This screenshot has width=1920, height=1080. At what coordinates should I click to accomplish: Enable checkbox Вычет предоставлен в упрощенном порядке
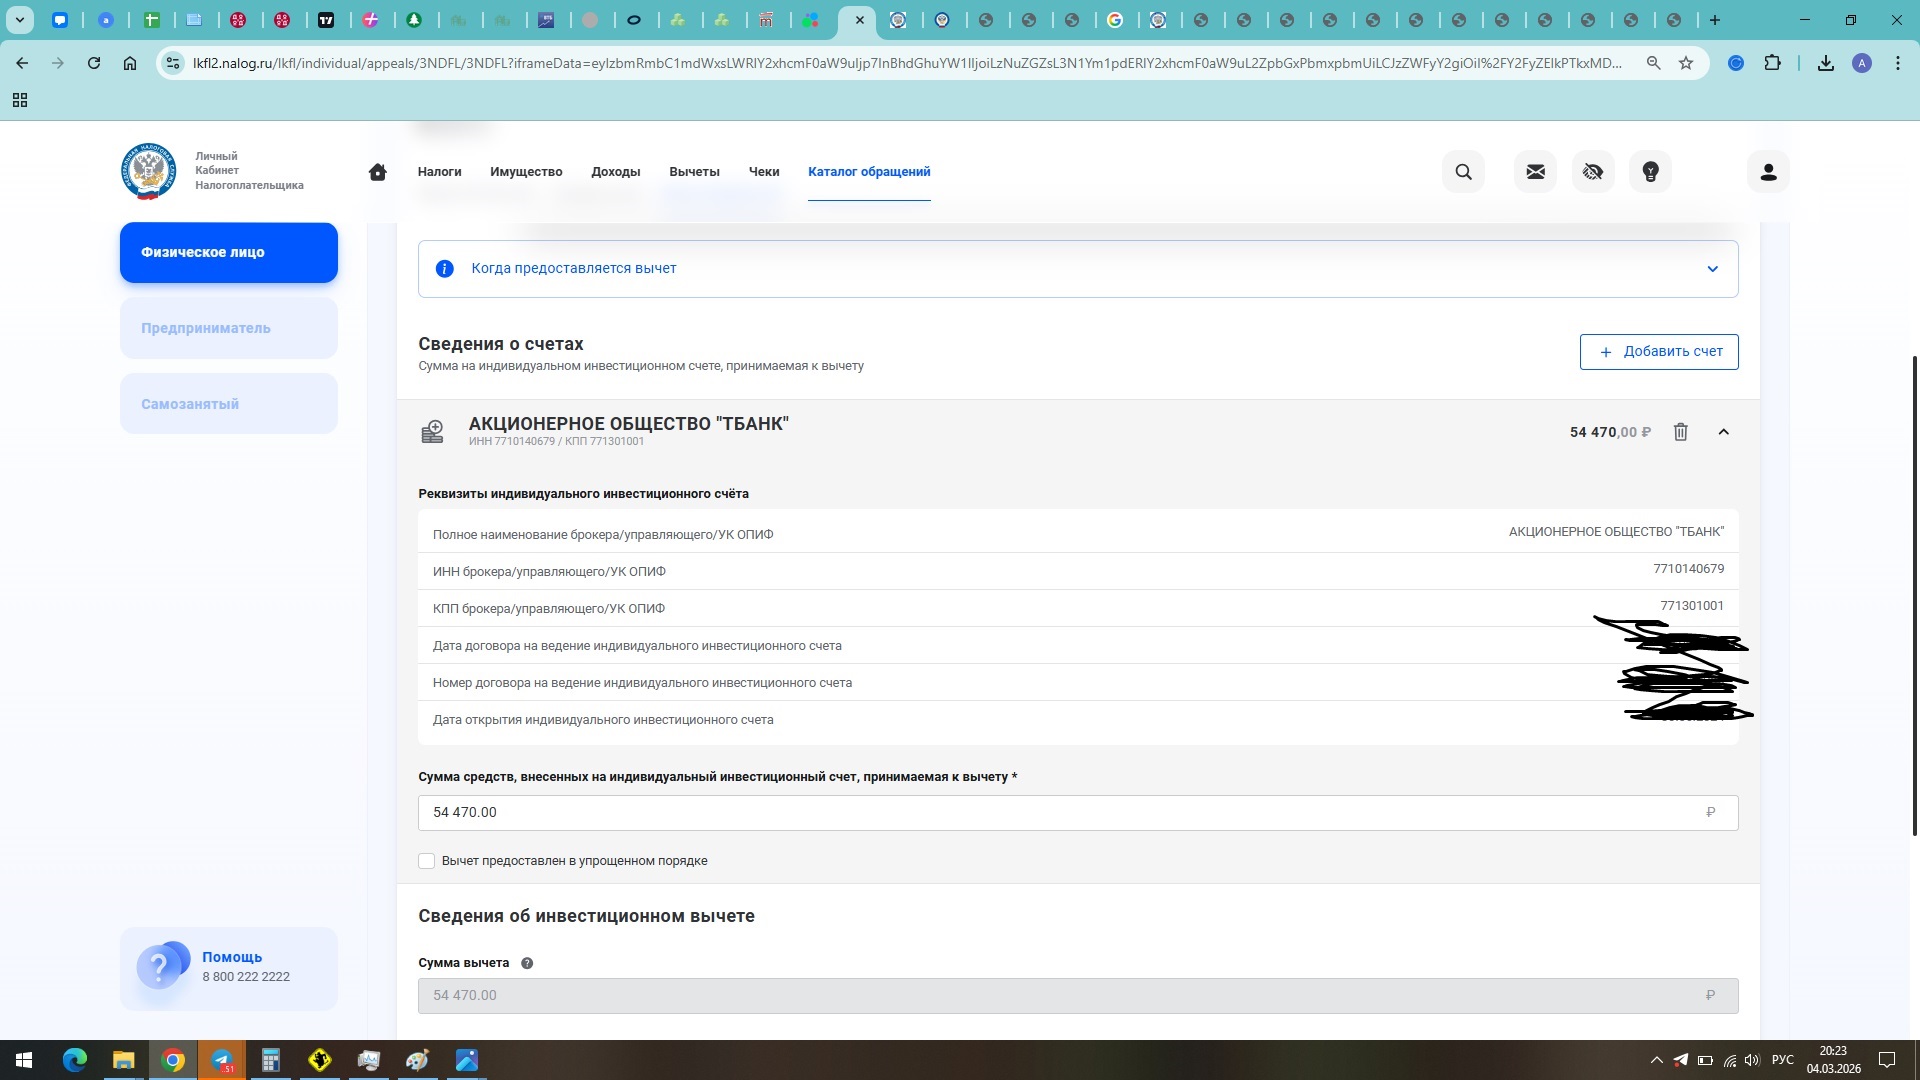point(427,861)
